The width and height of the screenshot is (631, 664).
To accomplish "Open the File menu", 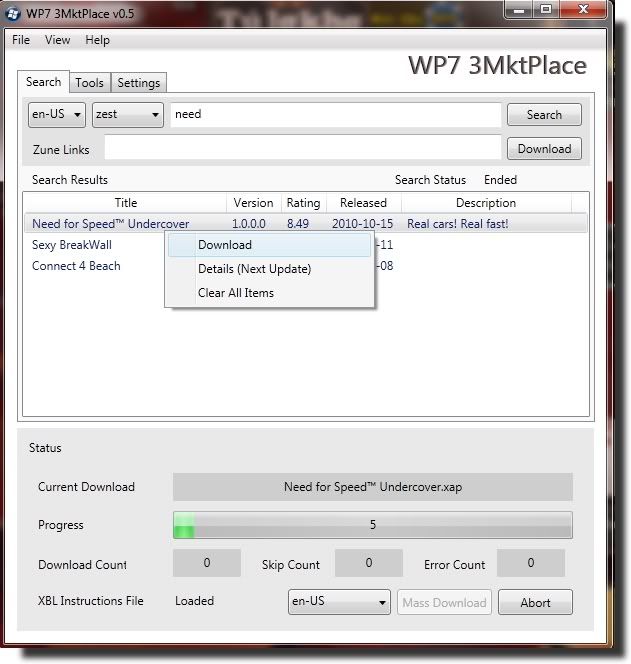I will [x=21, y=40].
